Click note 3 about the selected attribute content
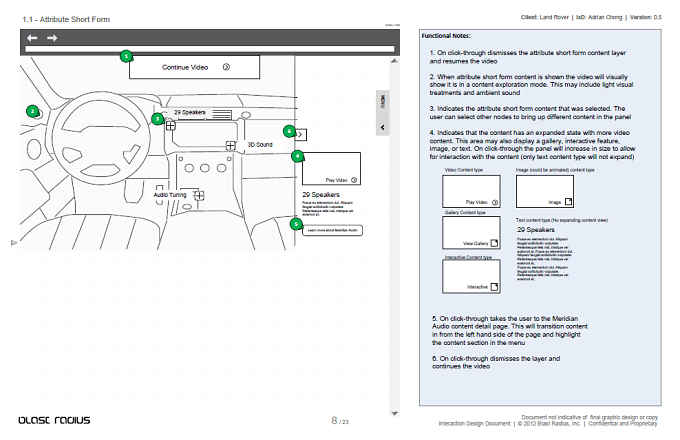680x440 pixels. [530, 113]
